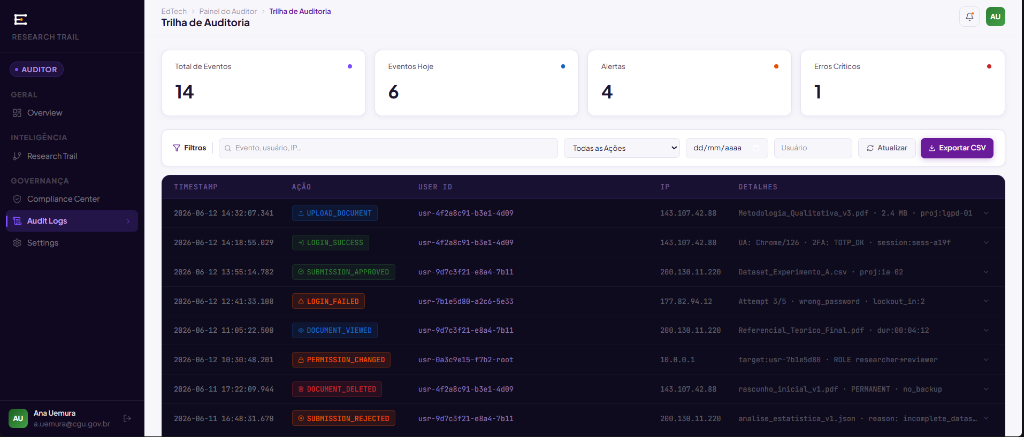Open the notifications bell icon
The width and height of the screenshot is (1024, 437).
(x=969, y=17)
